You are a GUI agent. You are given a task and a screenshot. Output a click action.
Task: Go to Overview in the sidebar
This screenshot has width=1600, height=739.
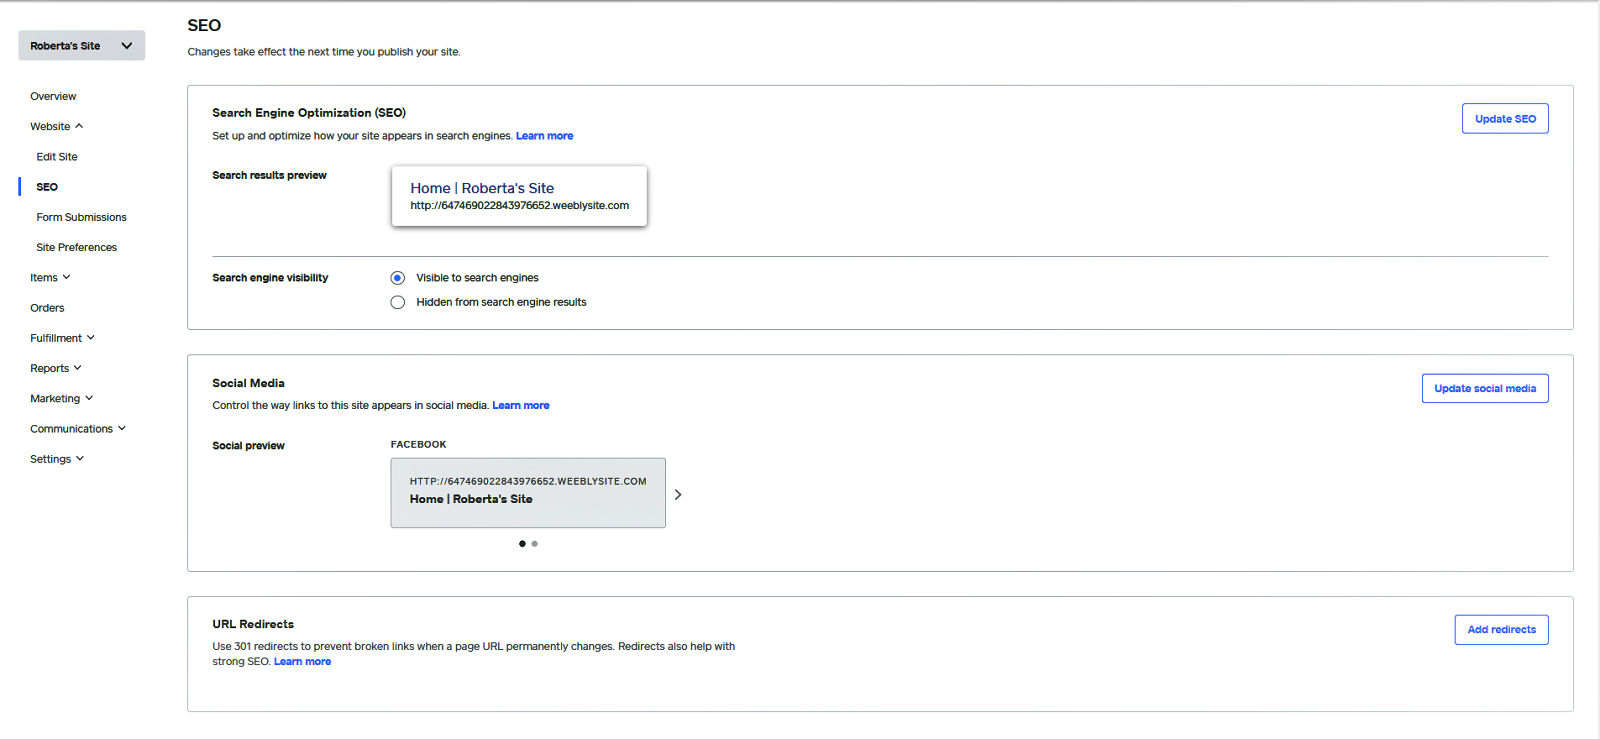click(x=53, y=97)
